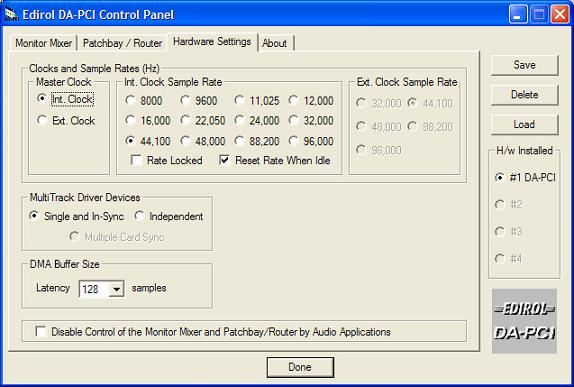
Task: Go to the About tab
Action: coord(274,43)
